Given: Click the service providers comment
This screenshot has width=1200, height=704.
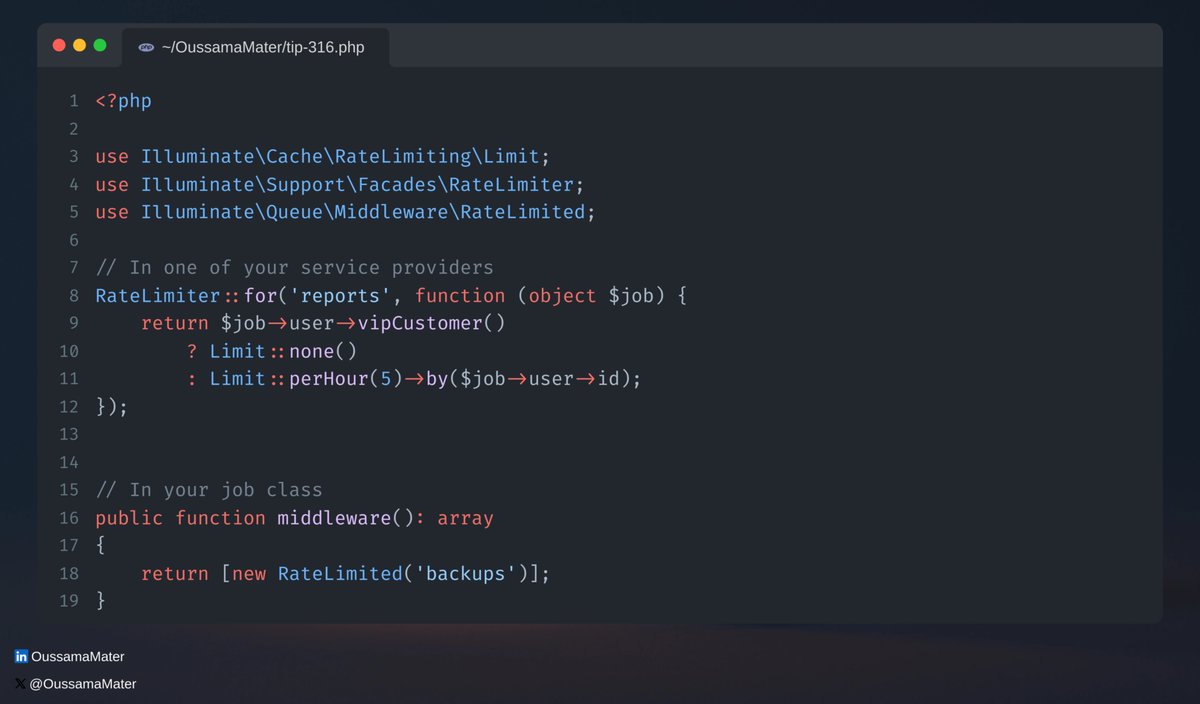Looking at the screenshot, I should (295, 268).
